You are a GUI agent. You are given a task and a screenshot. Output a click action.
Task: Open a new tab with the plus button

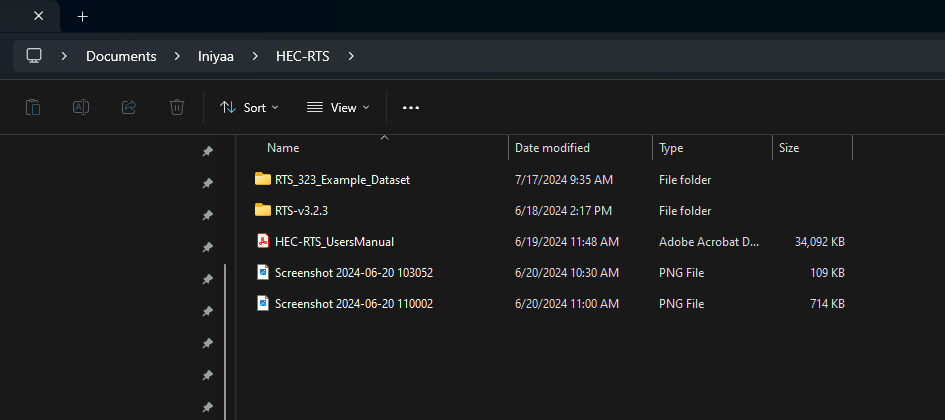click(x=83, y=16)
